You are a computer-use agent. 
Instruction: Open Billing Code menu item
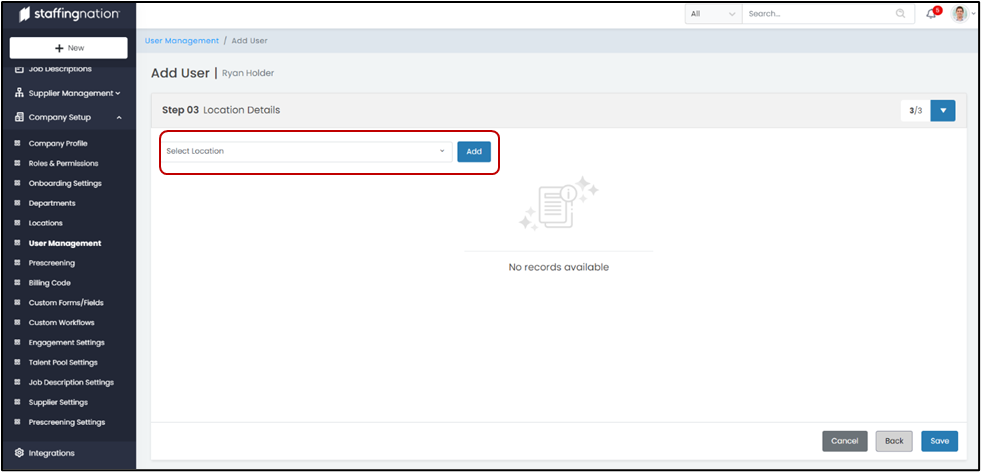tap(49, 283)
